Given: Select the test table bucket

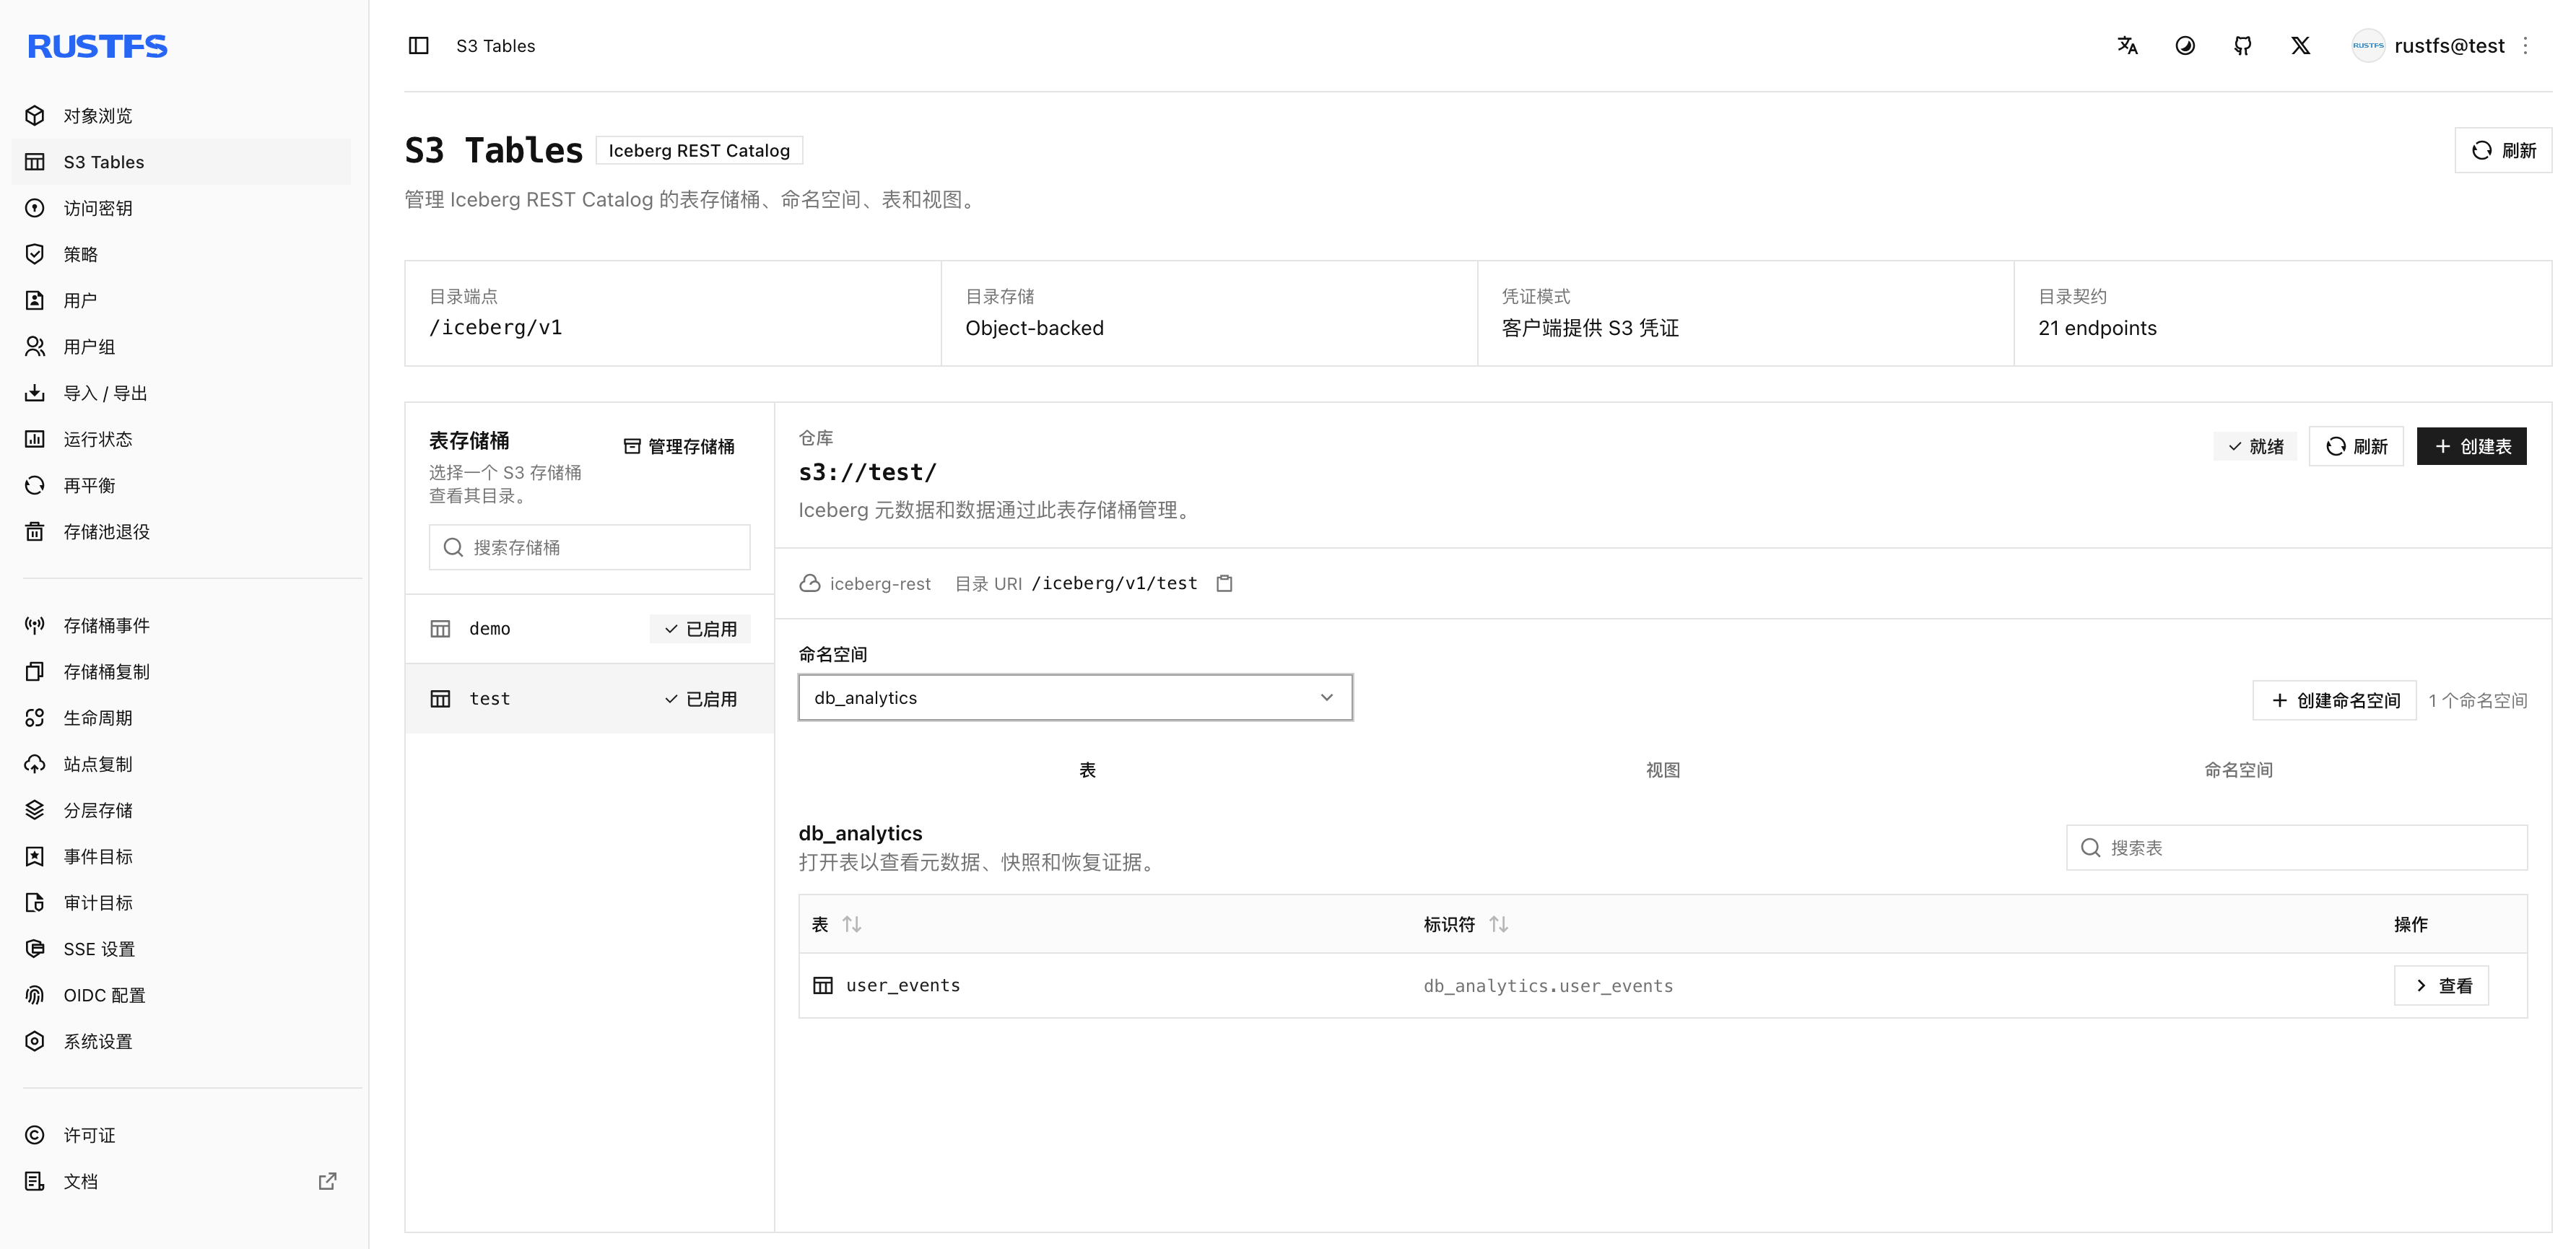Looking at the screenshot, I should [x=589, y=698].
